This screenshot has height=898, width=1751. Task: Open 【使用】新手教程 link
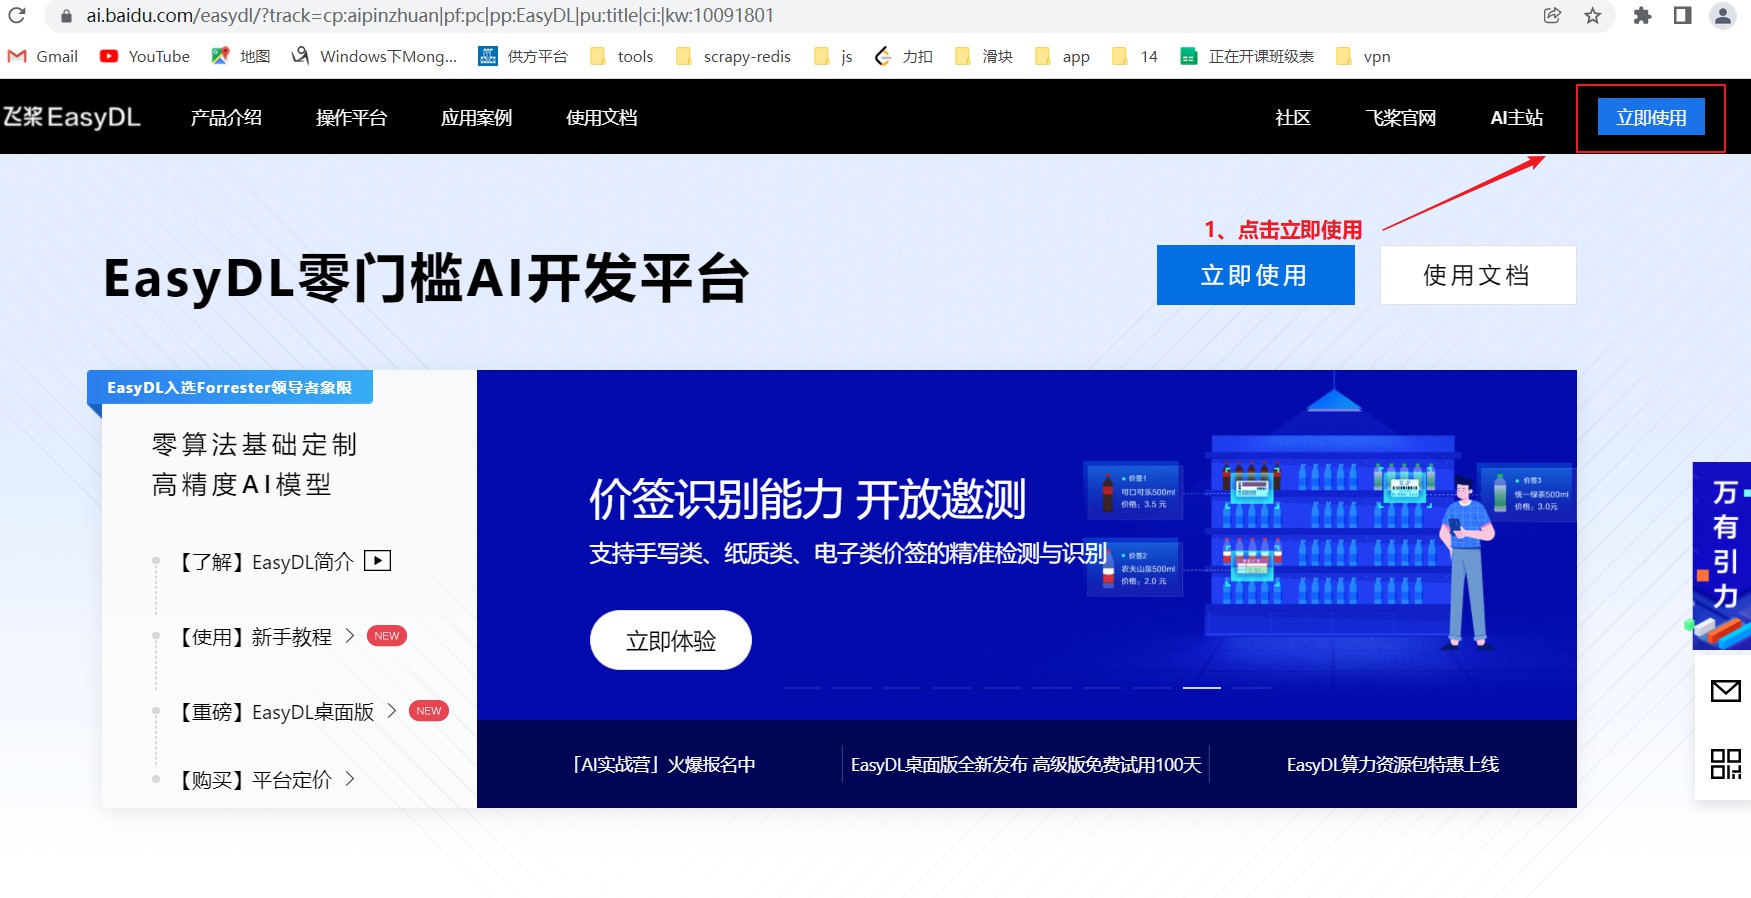pyautogui.click(x=253, y=637)
